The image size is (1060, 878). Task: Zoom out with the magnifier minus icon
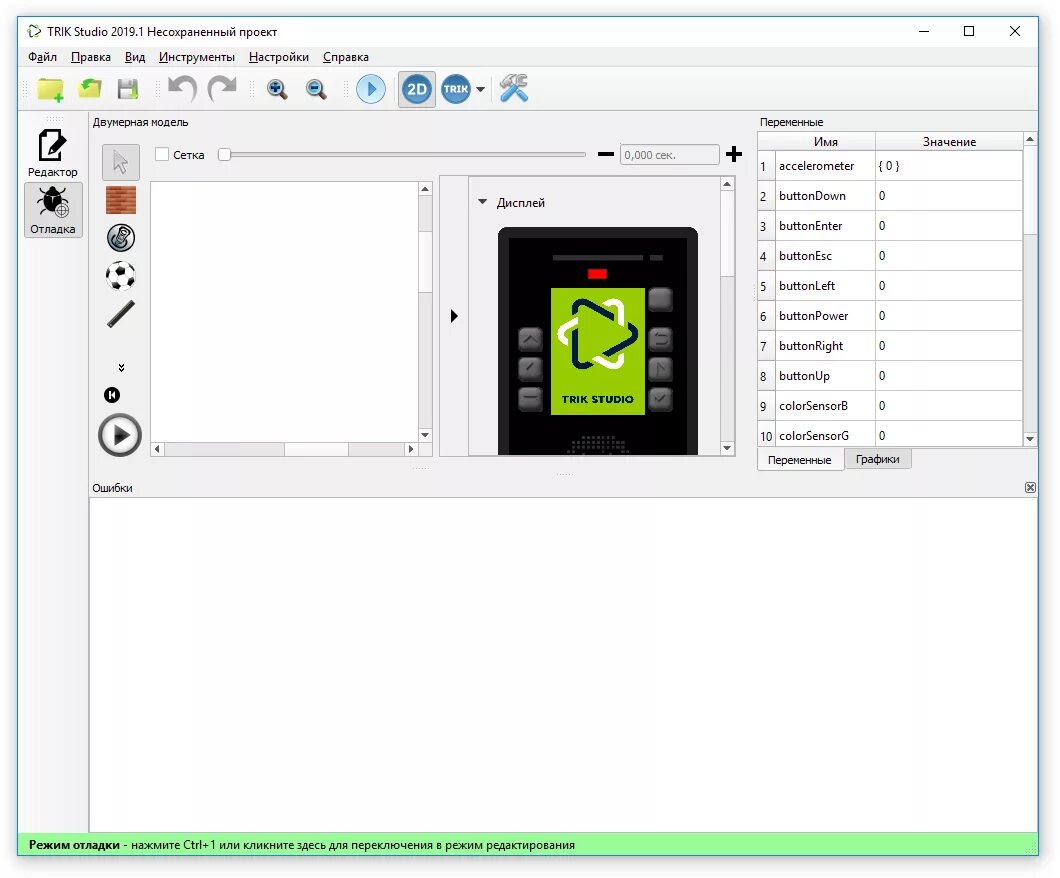[316, 89]
